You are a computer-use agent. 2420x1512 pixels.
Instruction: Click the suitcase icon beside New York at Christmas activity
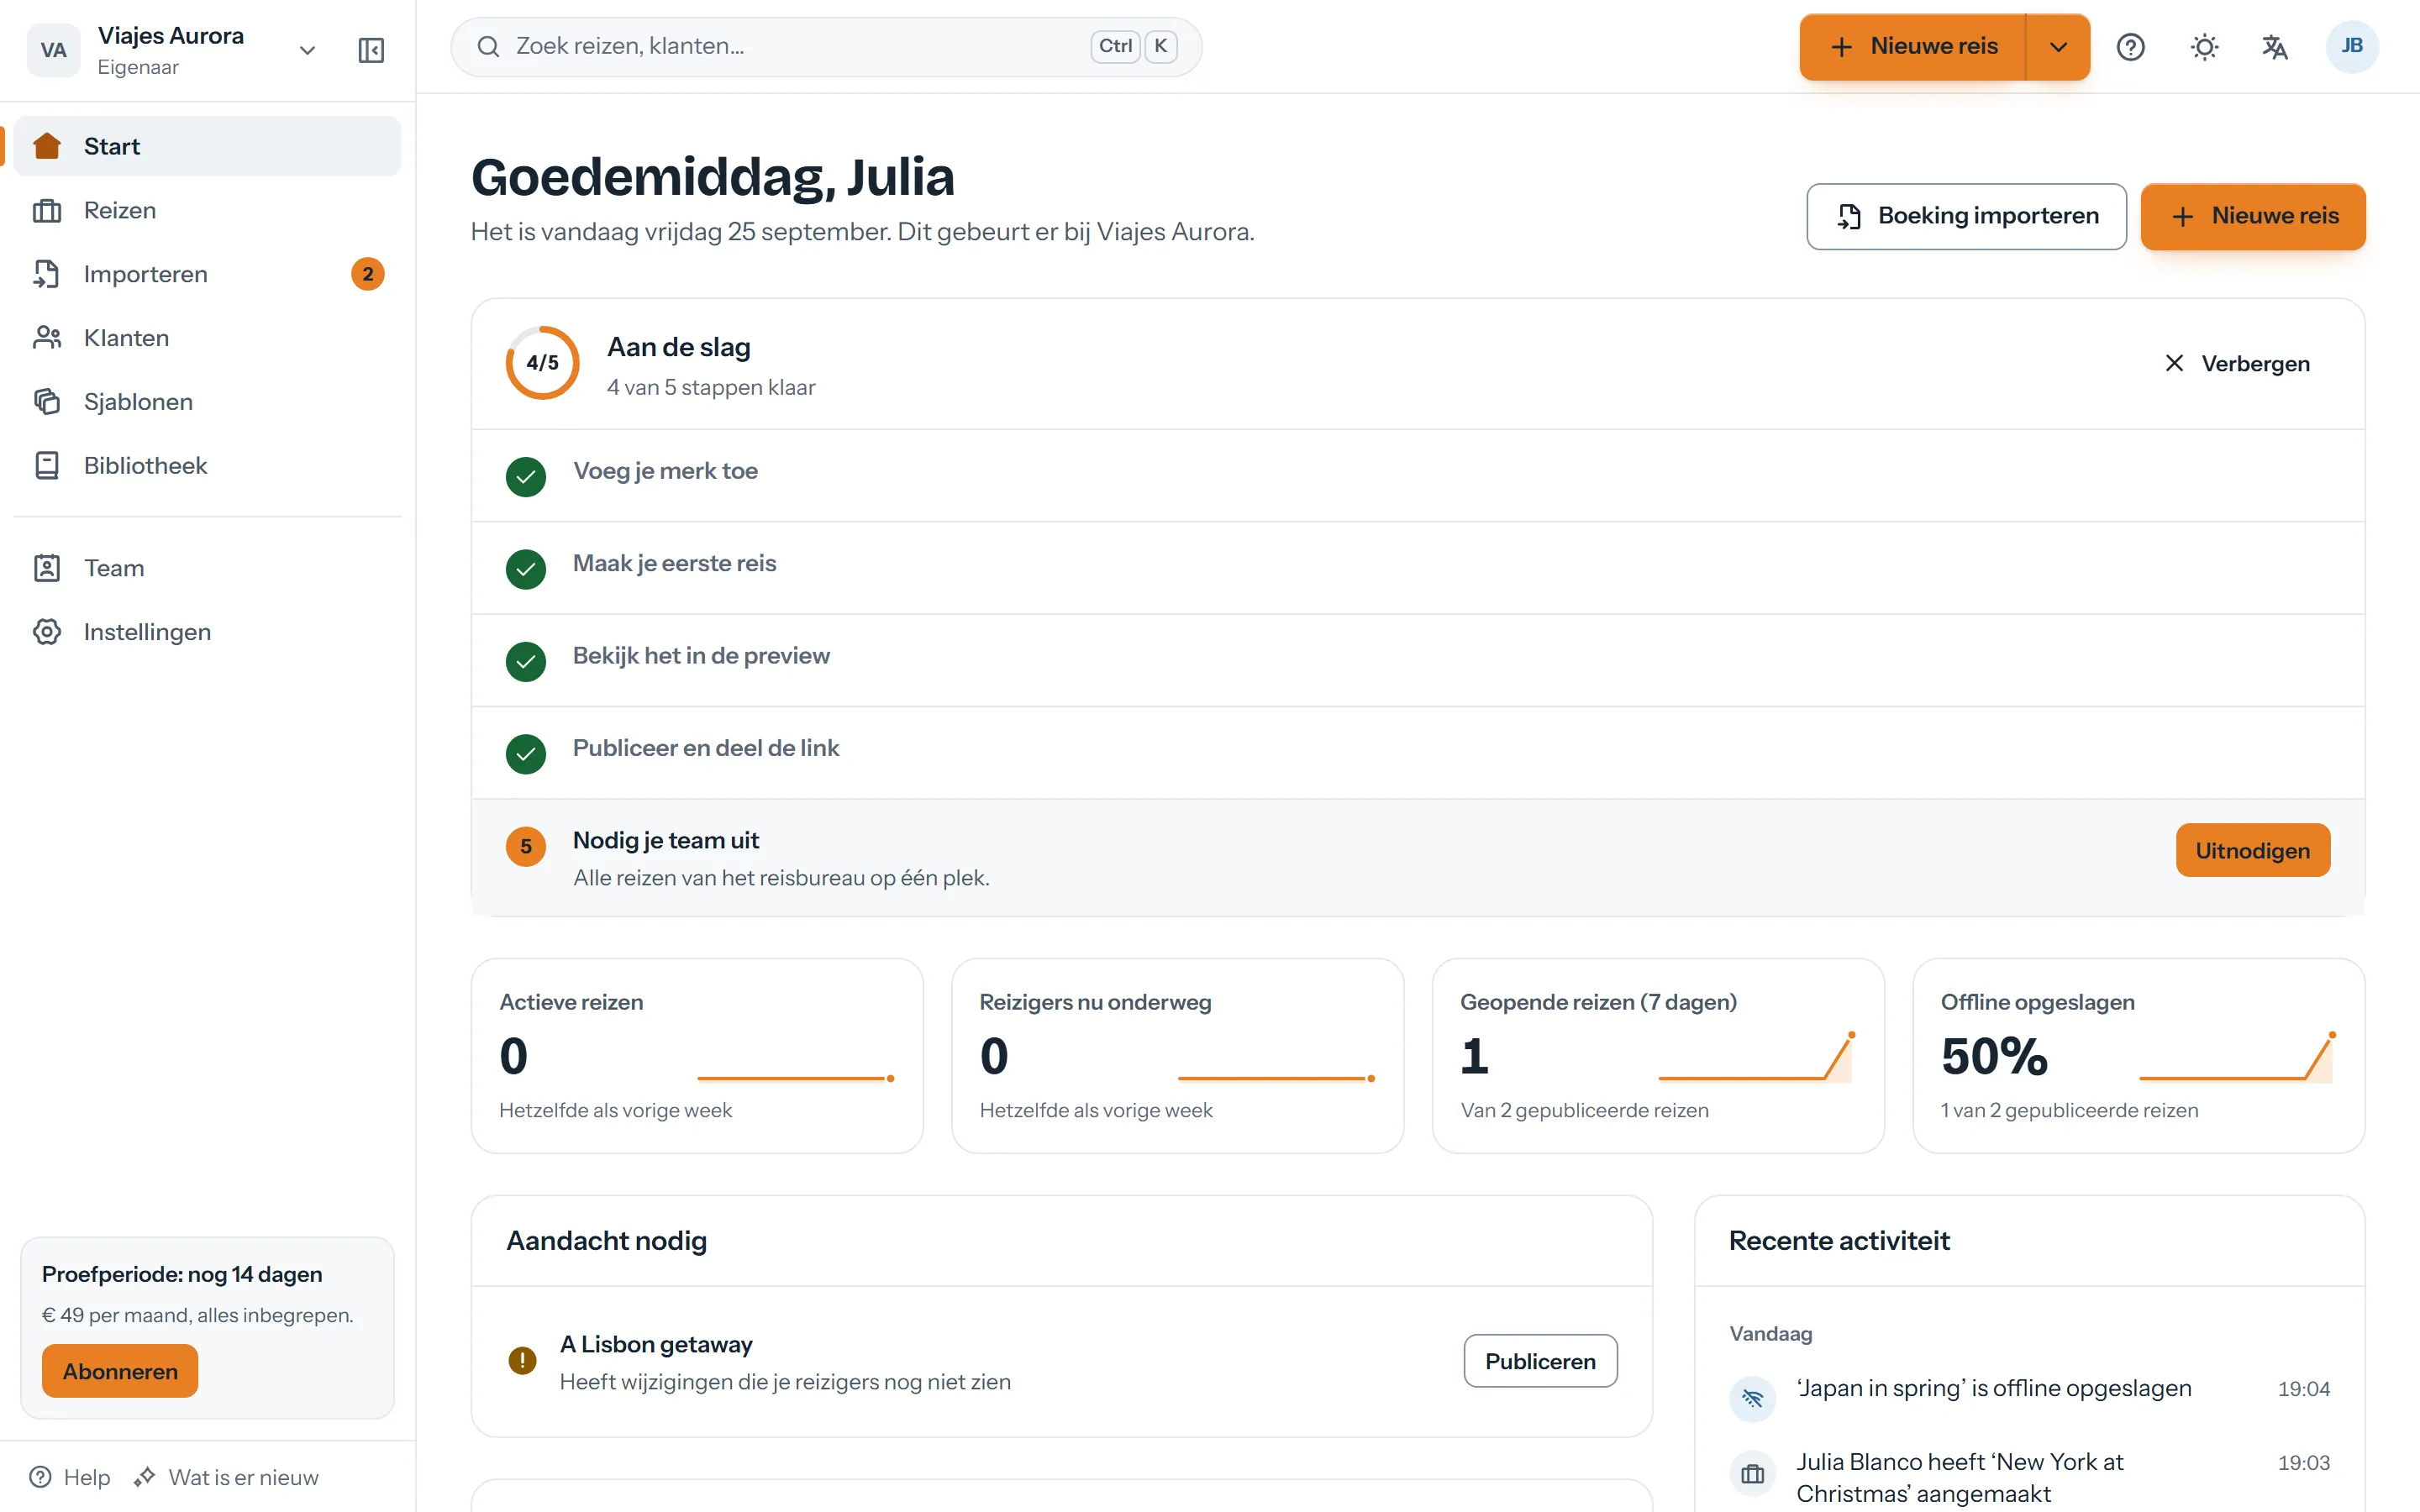(1752, 1473)
